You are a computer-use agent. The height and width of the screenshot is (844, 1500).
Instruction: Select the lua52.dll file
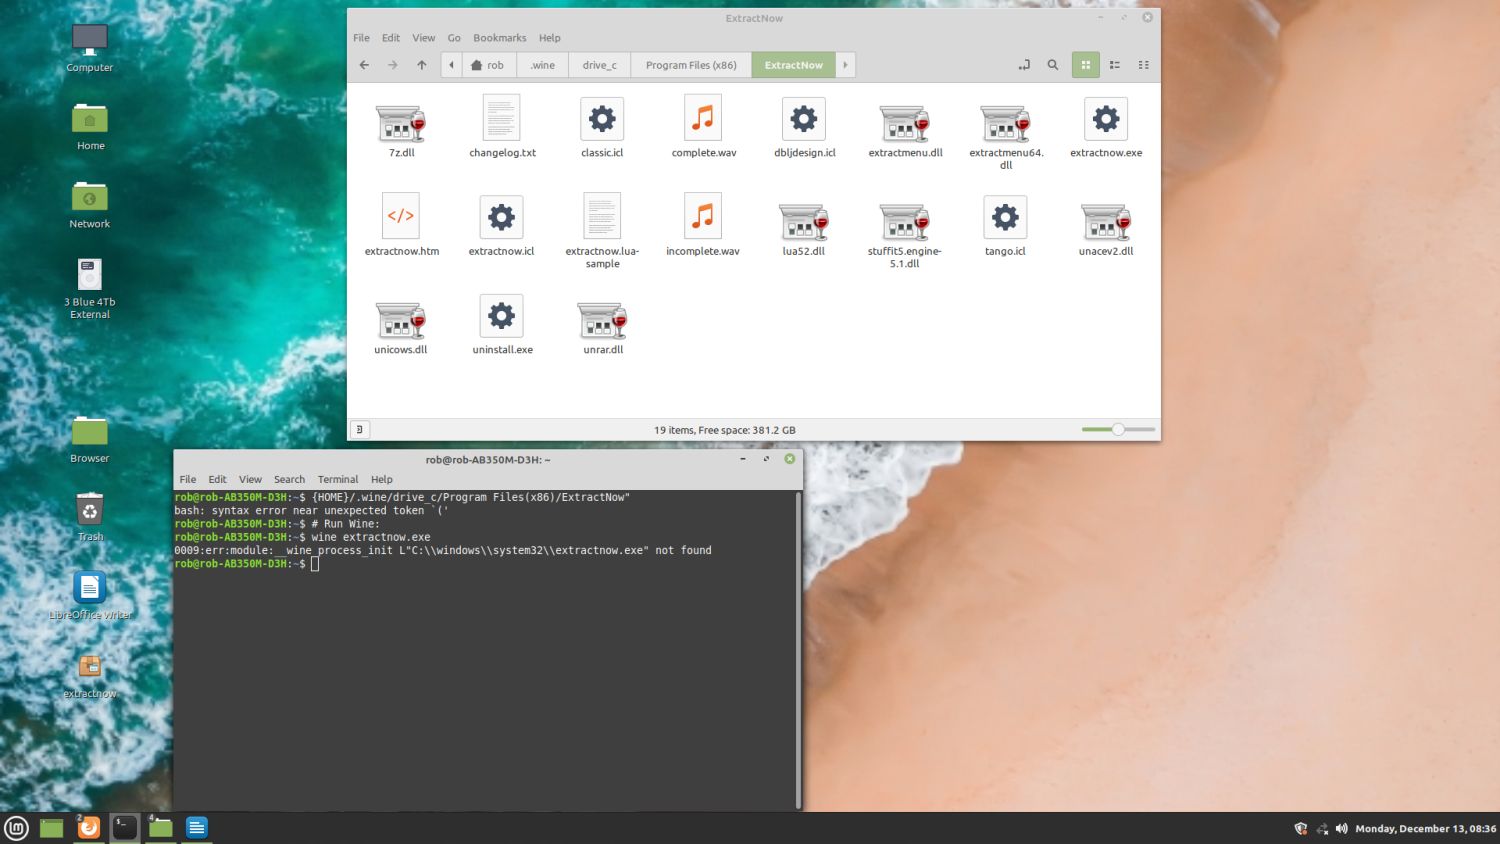[x=804, y=221]
